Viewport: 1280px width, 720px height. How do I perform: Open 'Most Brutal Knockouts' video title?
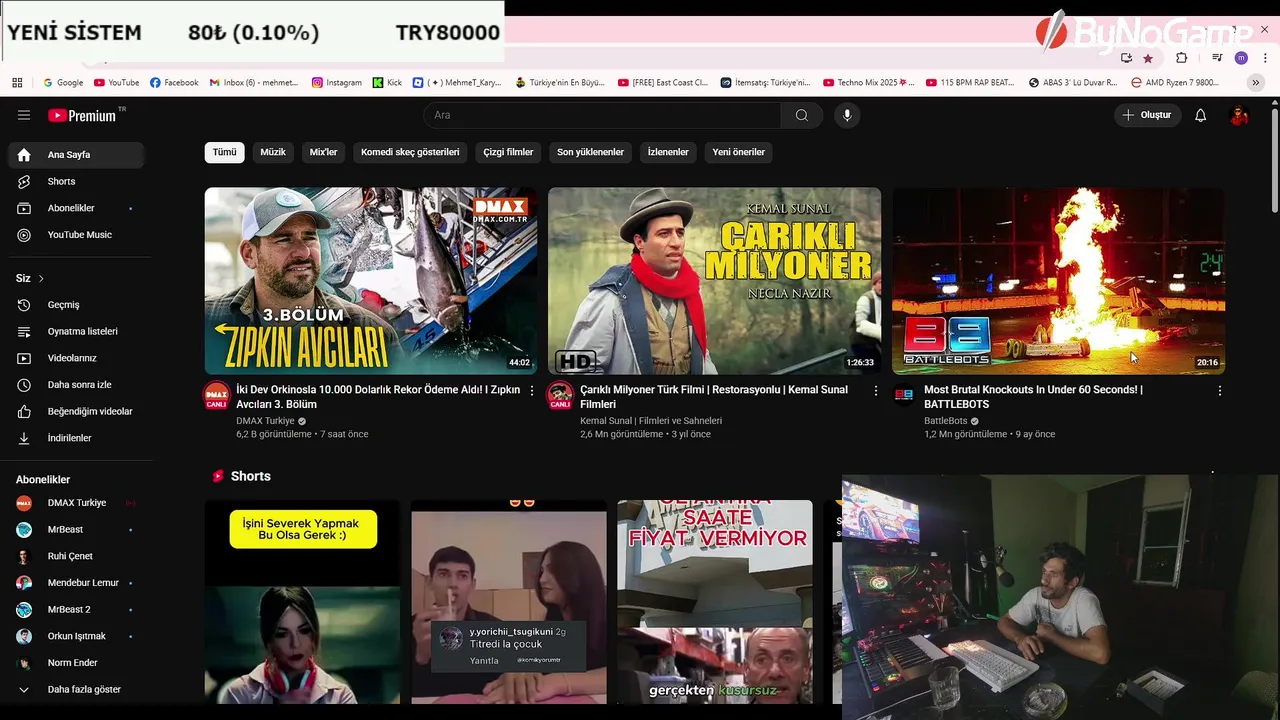click(x=1033, y=397)
